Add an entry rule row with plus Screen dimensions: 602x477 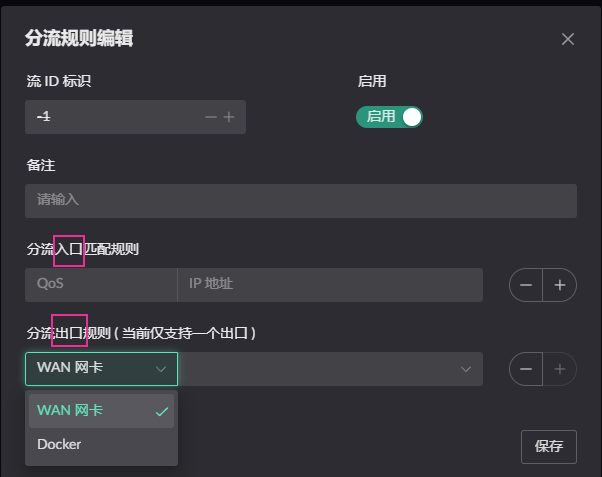pos(560,285)
